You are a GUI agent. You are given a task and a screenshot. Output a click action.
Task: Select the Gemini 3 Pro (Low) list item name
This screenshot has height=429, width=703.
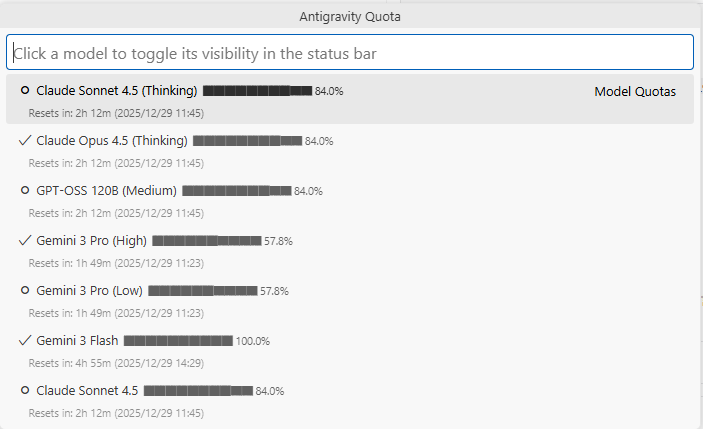point(89,291)
